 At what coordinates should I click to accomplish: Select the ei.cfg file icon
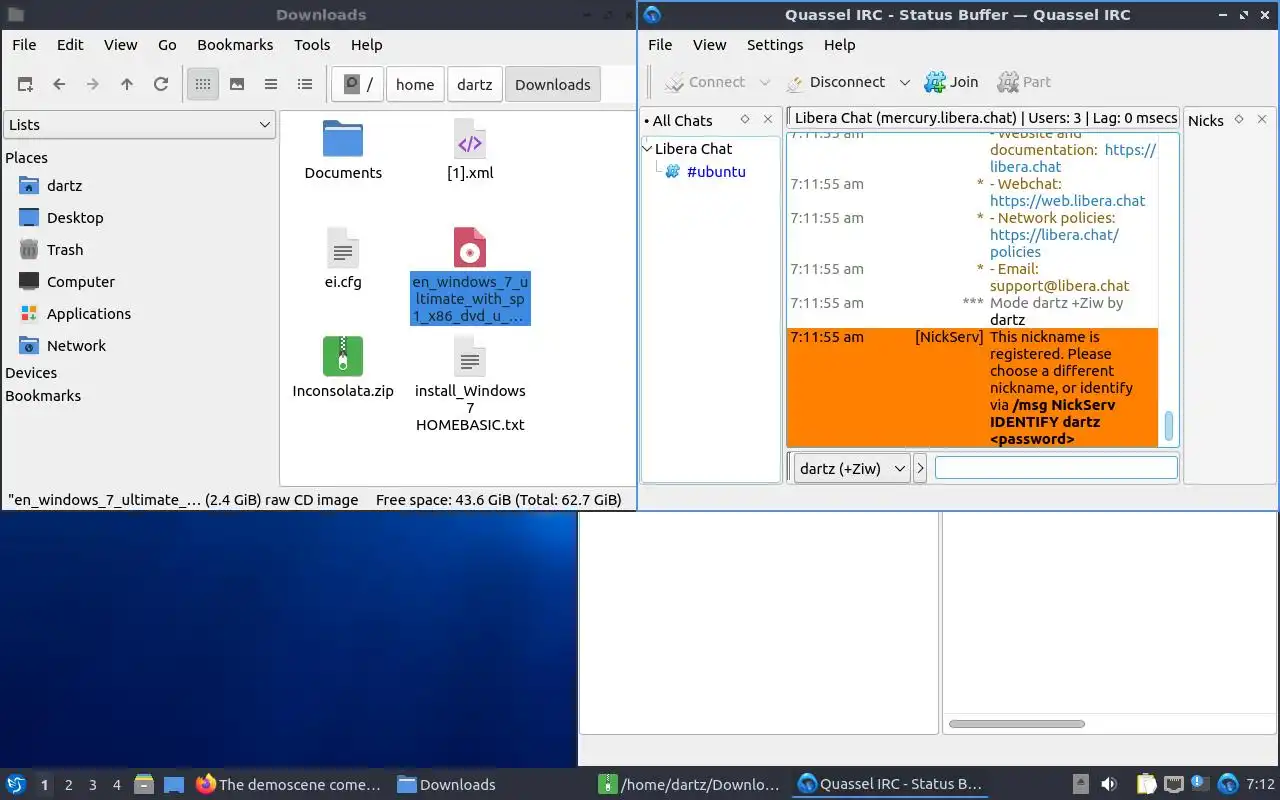pyautogui.click(x=343, y=248)
